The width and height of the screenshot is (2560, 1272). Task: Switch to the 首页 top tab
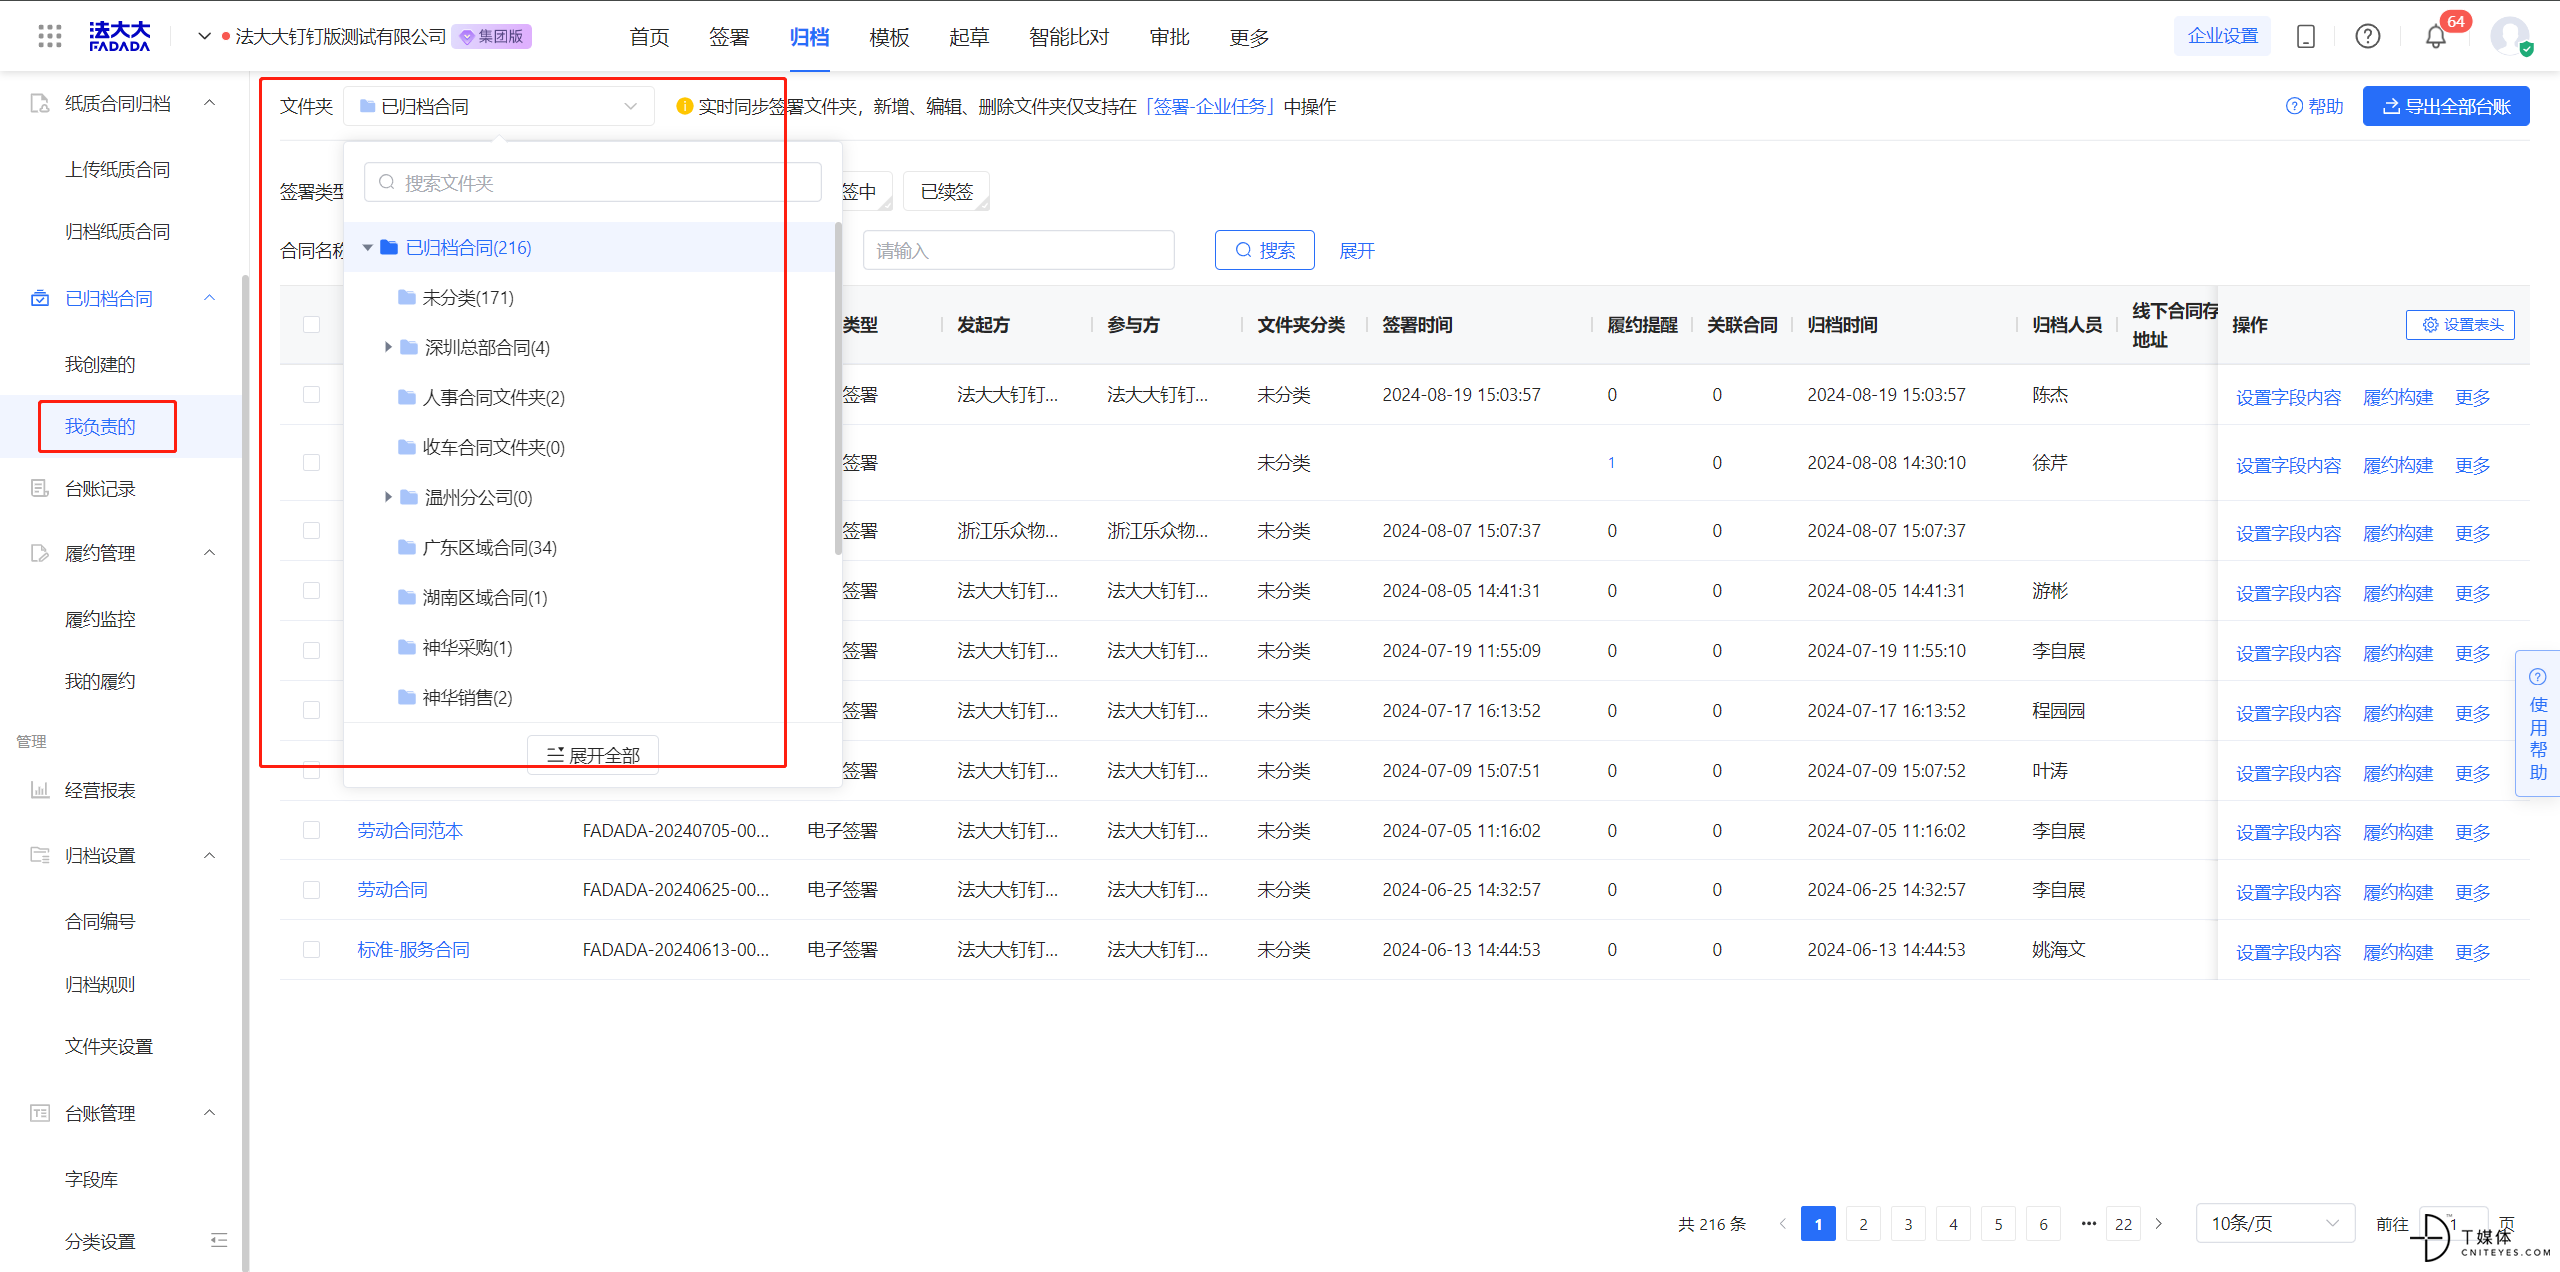[649, 37]
